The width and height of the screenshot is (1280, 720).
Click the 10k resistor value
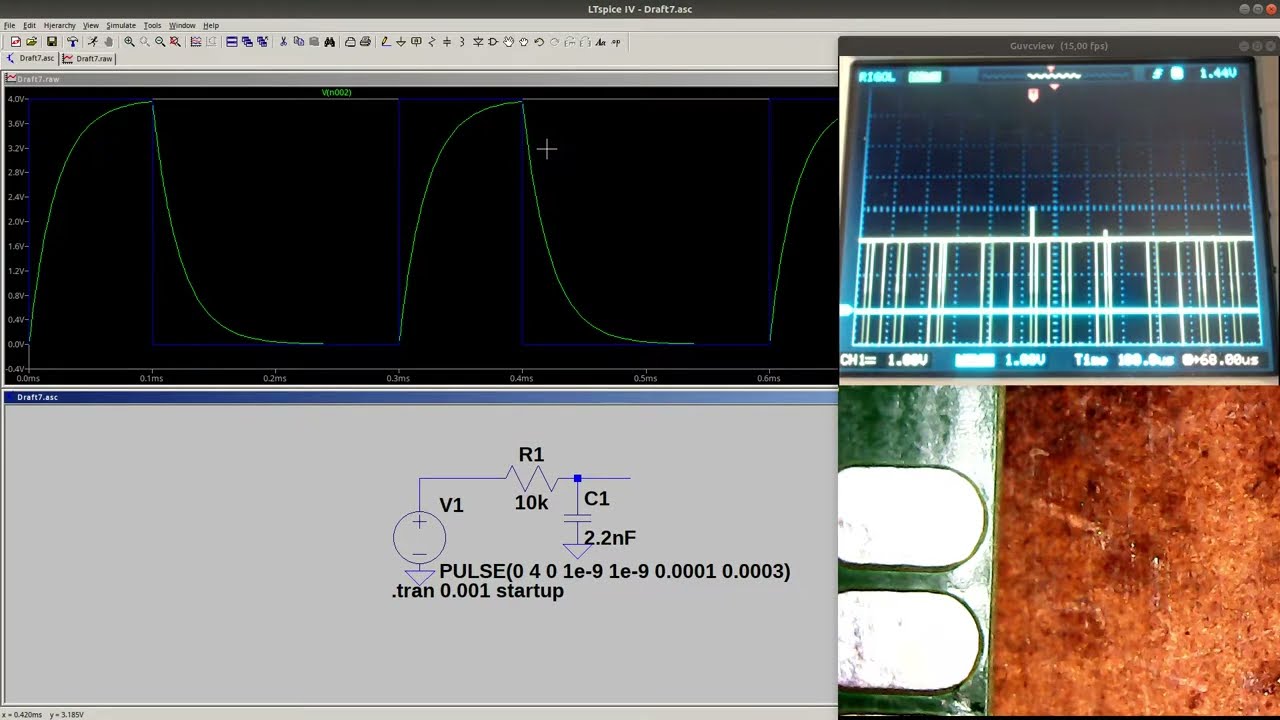click(531, 503)
